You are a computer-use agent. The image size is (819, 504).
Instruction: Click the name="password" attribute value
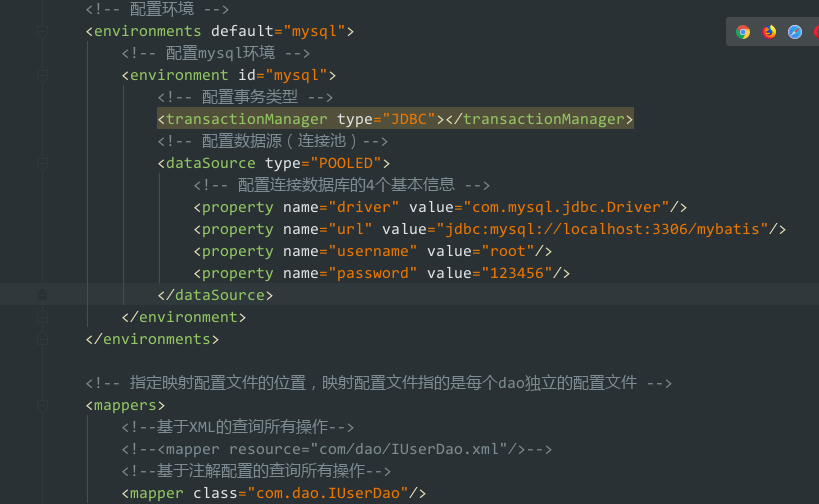tap(372, 273)
